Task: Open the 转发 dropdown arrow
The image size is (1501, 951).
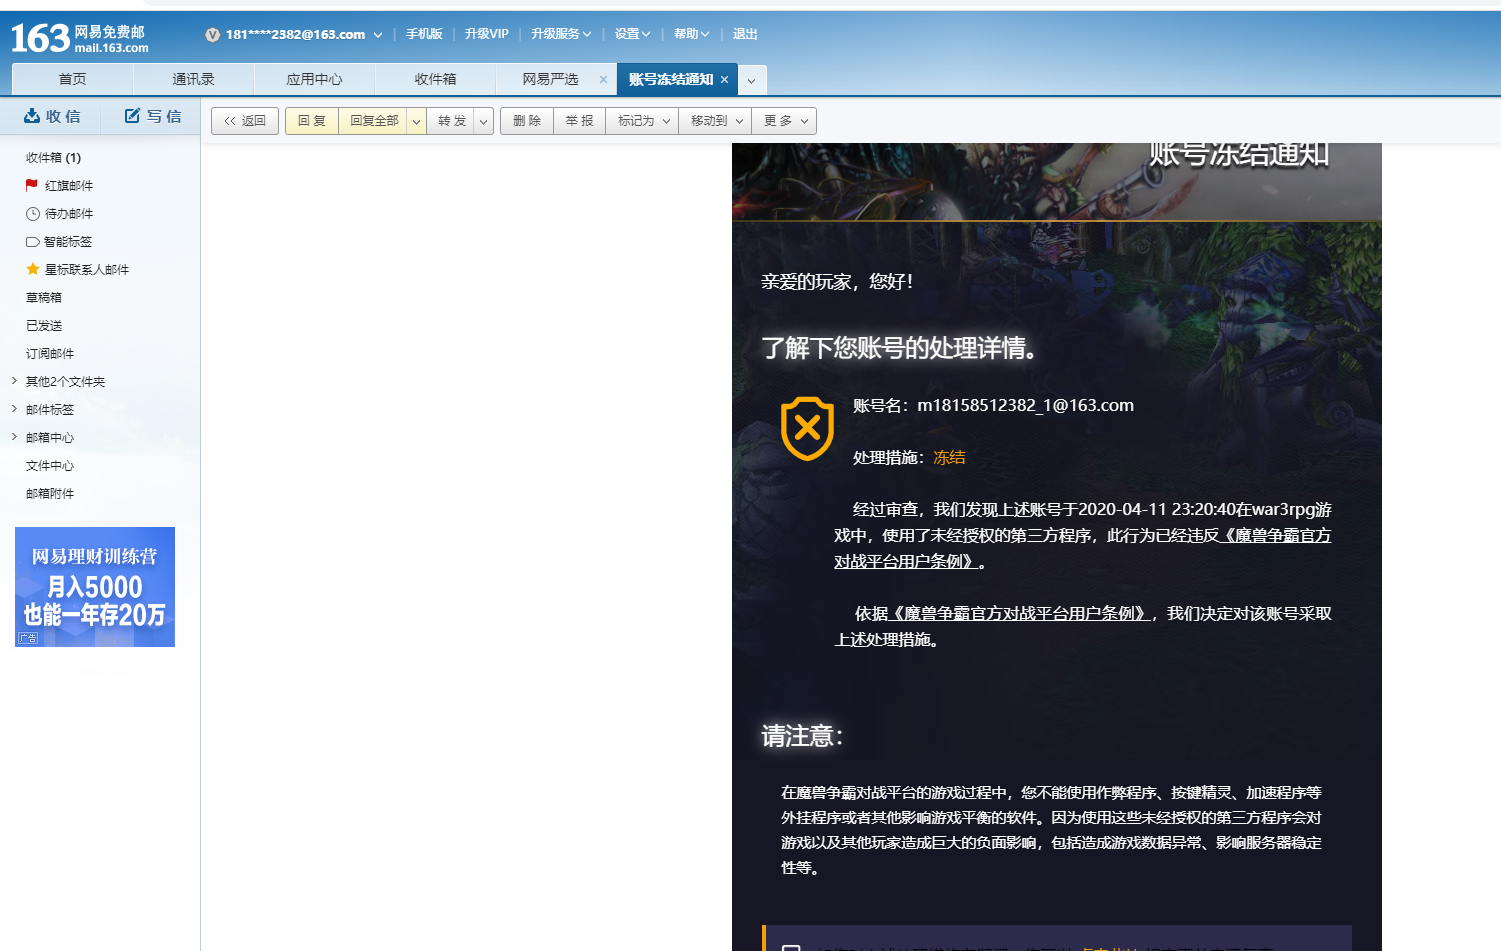Action: click(483, 121)
